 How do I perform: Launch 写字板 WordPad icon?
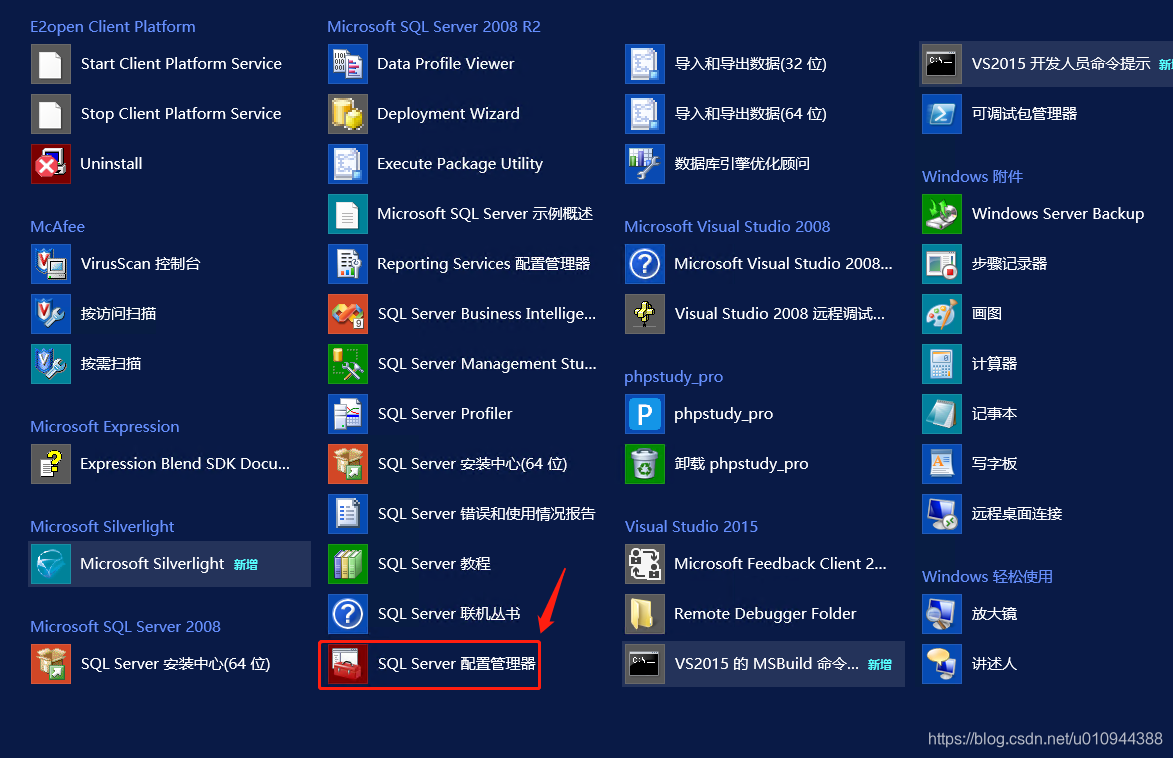tap(942, 464)
